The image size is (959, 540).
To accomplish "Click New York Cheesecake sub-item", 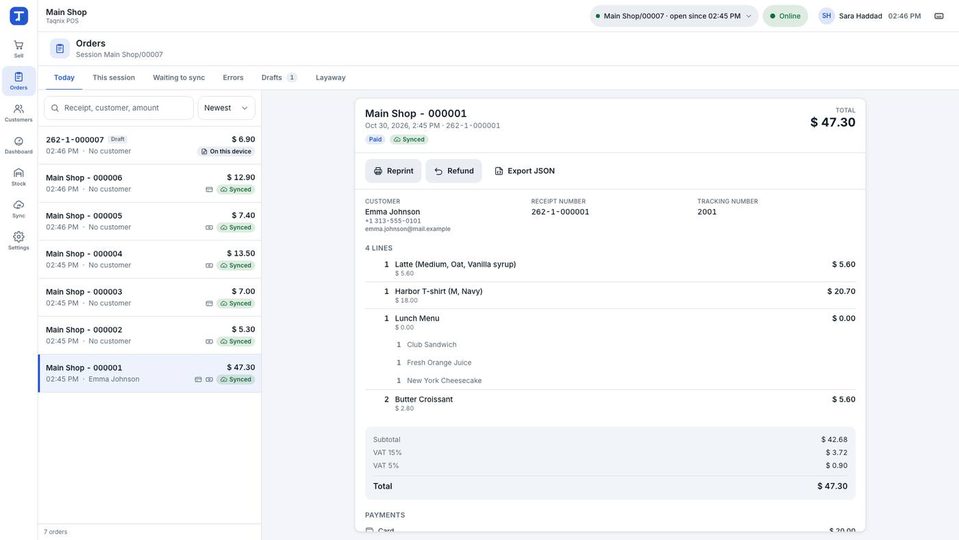I will pos(444,380).
